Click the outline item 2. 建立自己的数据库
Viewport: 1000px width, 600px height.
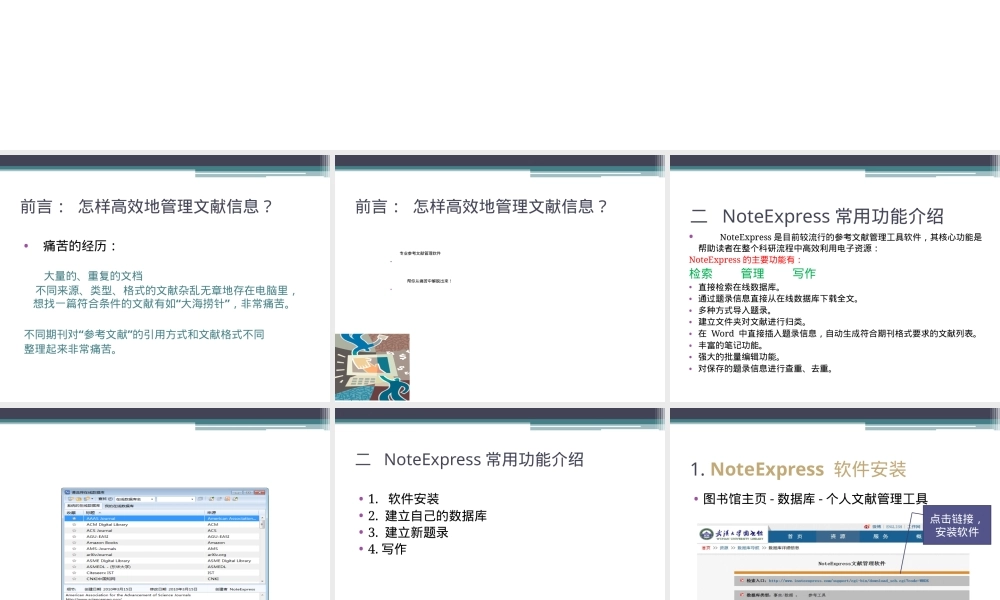click(x=427, y=516)
